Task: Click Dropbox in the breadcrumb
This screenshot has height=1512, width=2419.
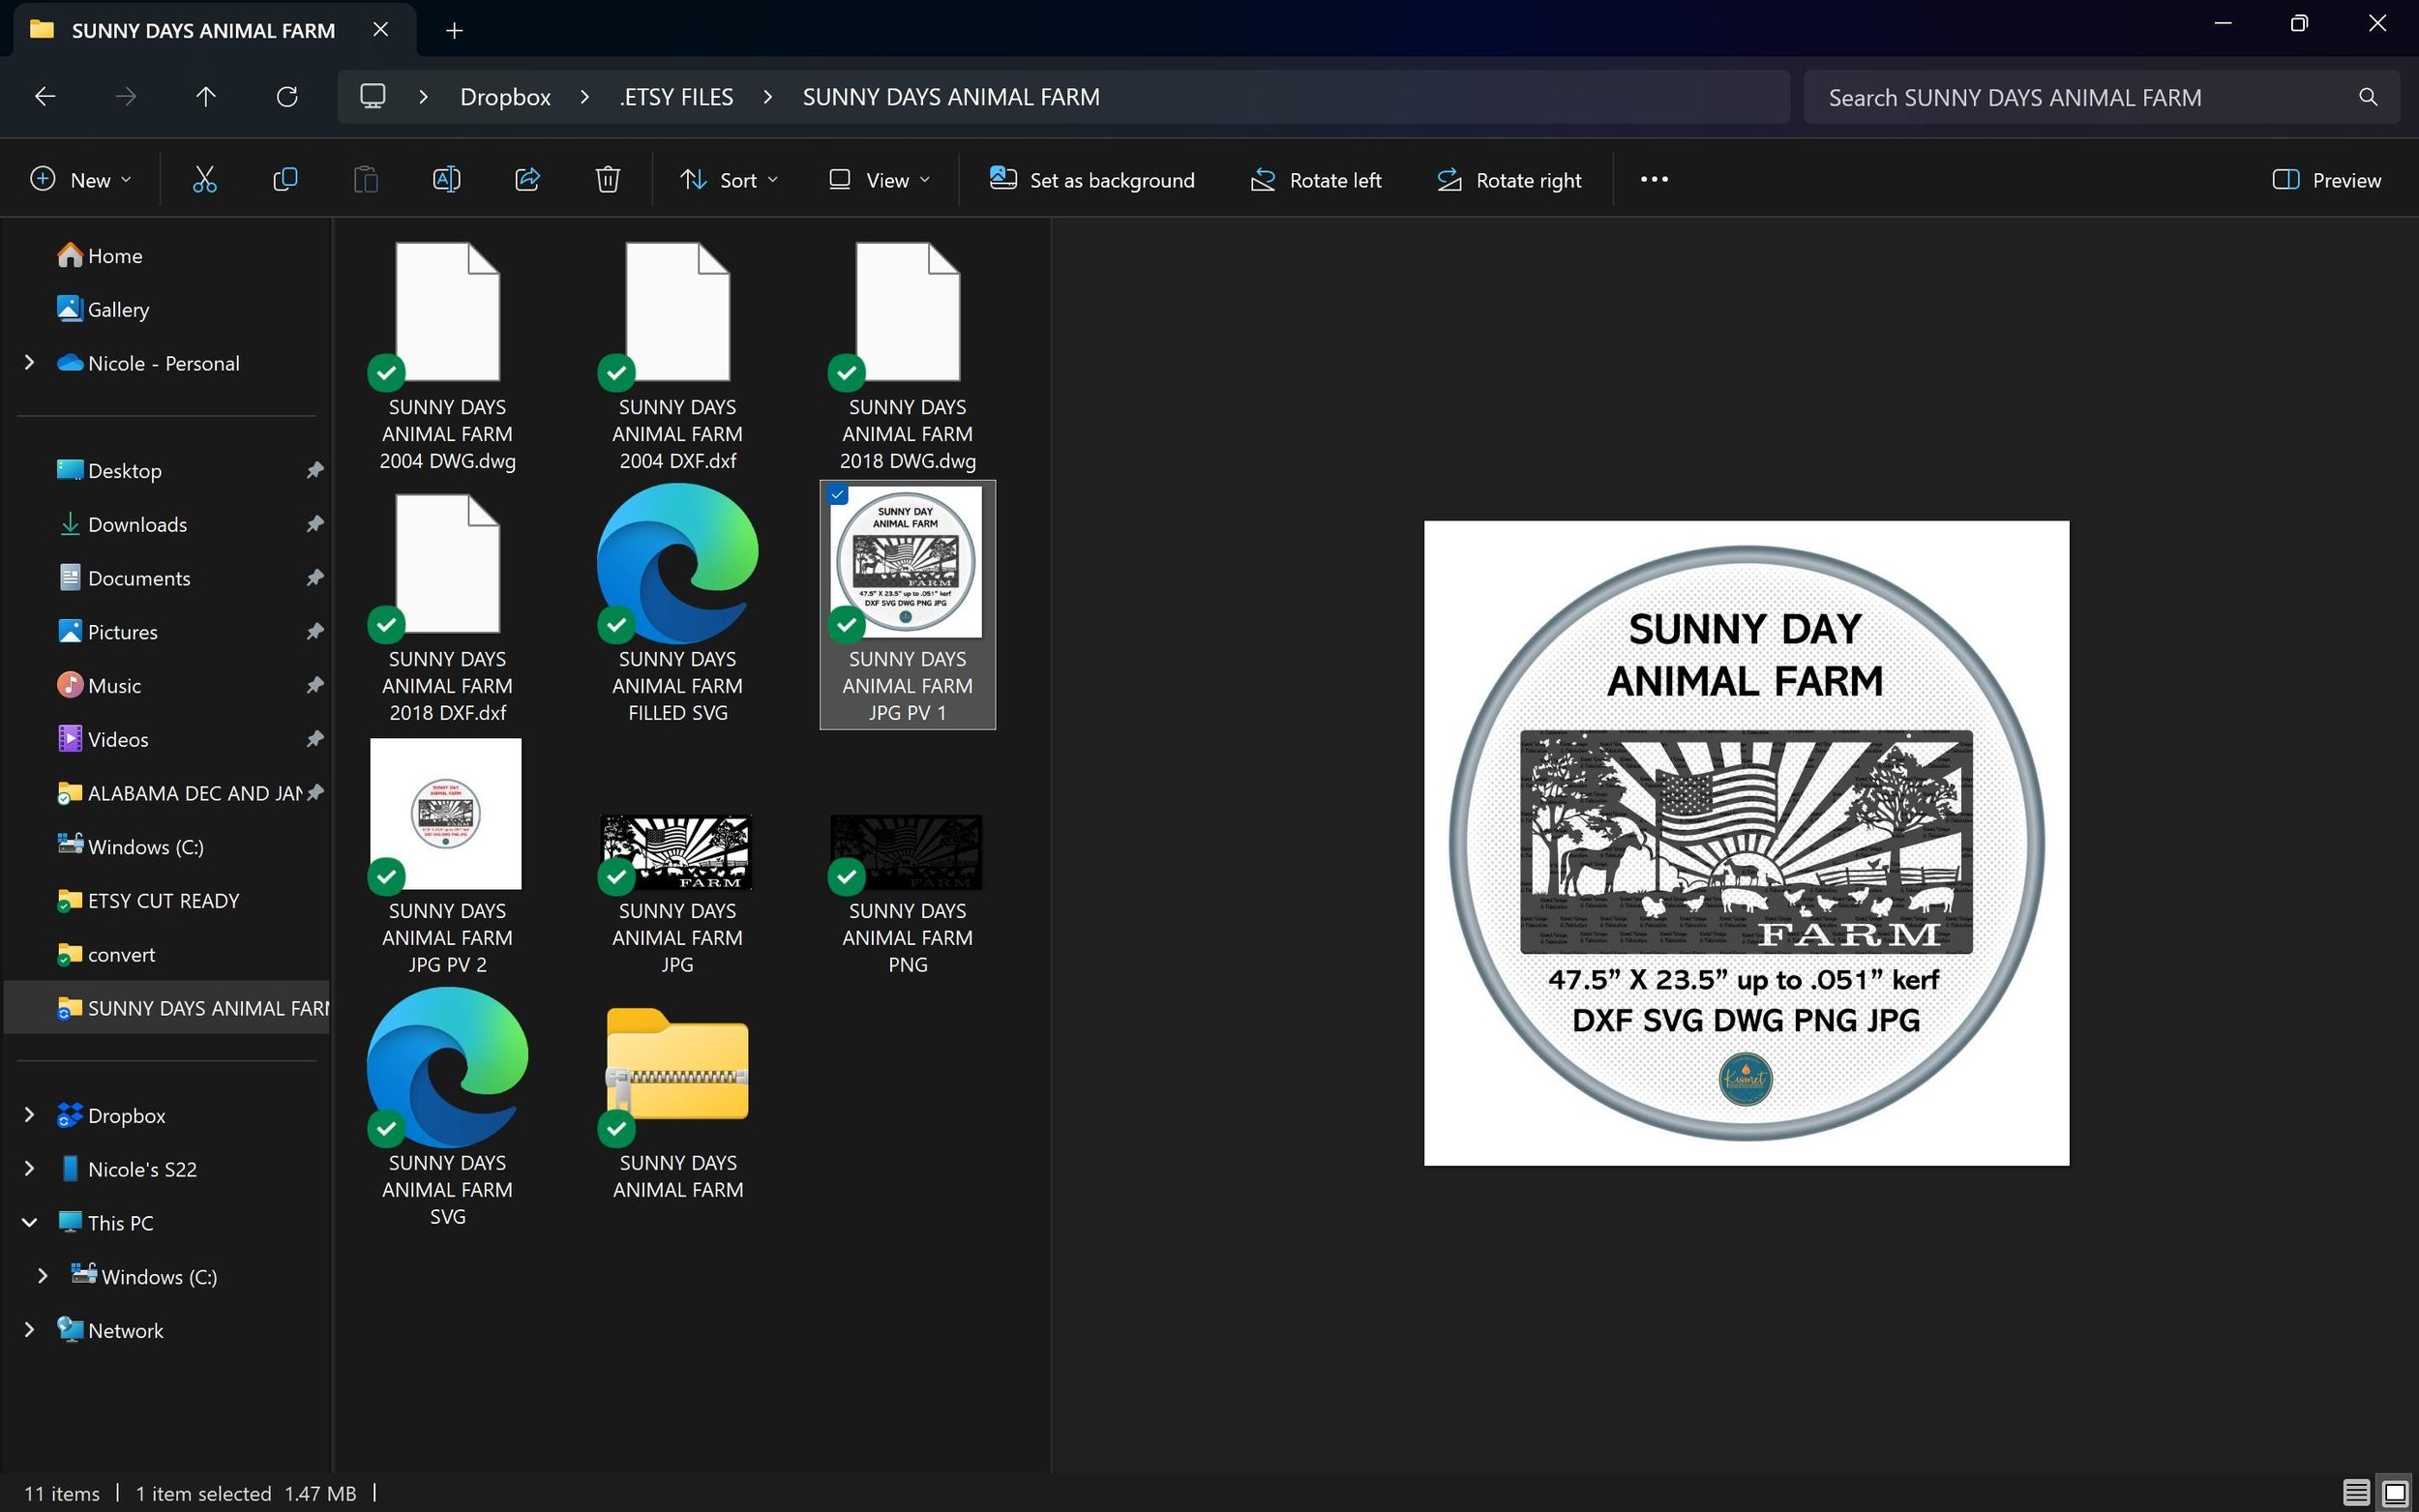Action: 505,97
